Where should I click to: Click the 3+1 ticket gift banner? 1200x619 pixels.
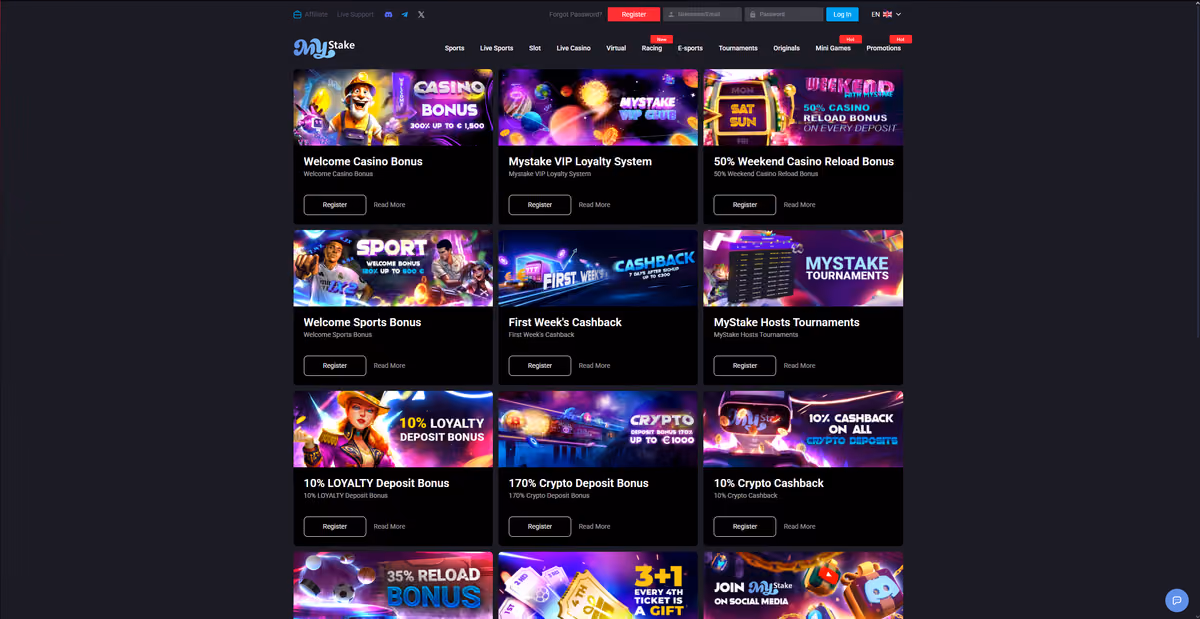tap(598, 585)
